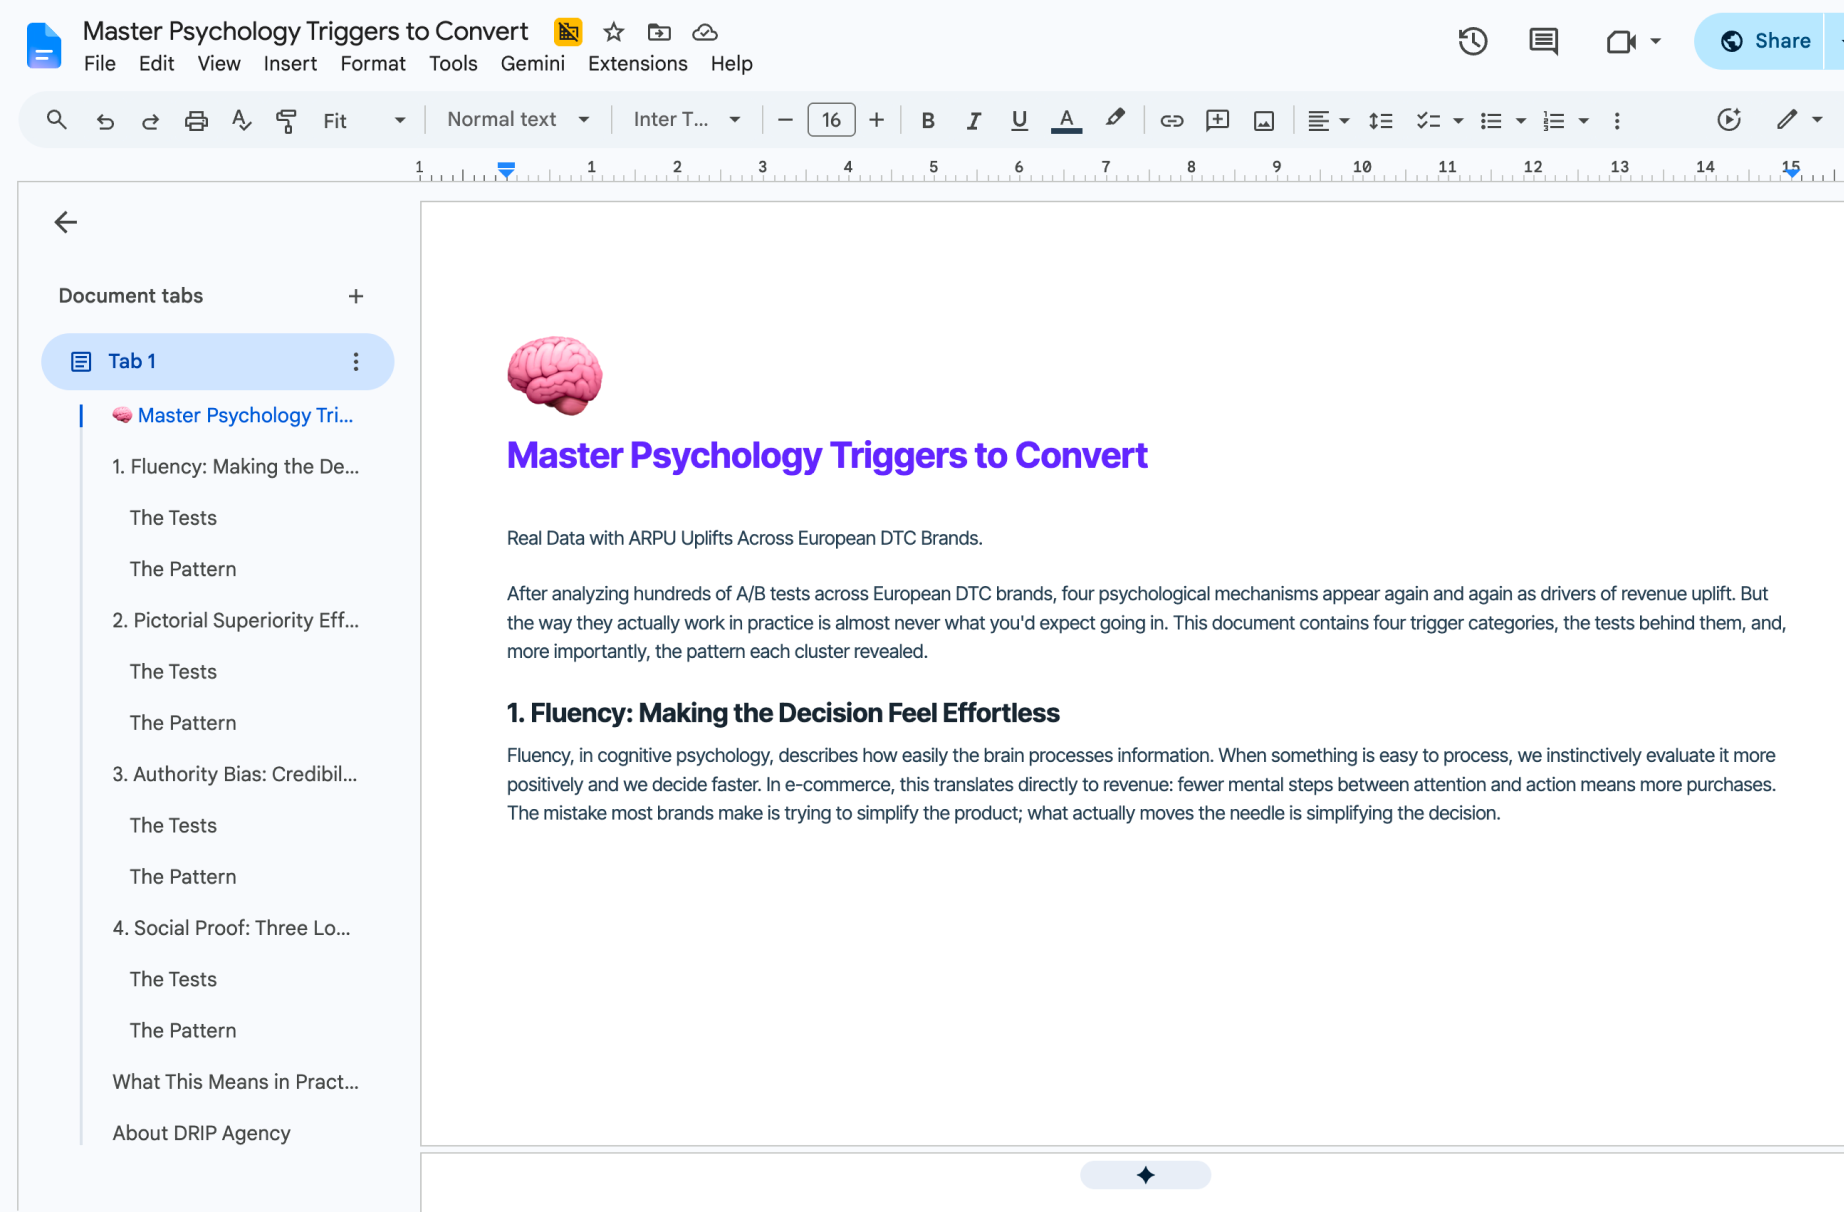The width and height of the screenshot is (1844, 1212).
Task: Open the Tools menu
Action: (453, 64)
